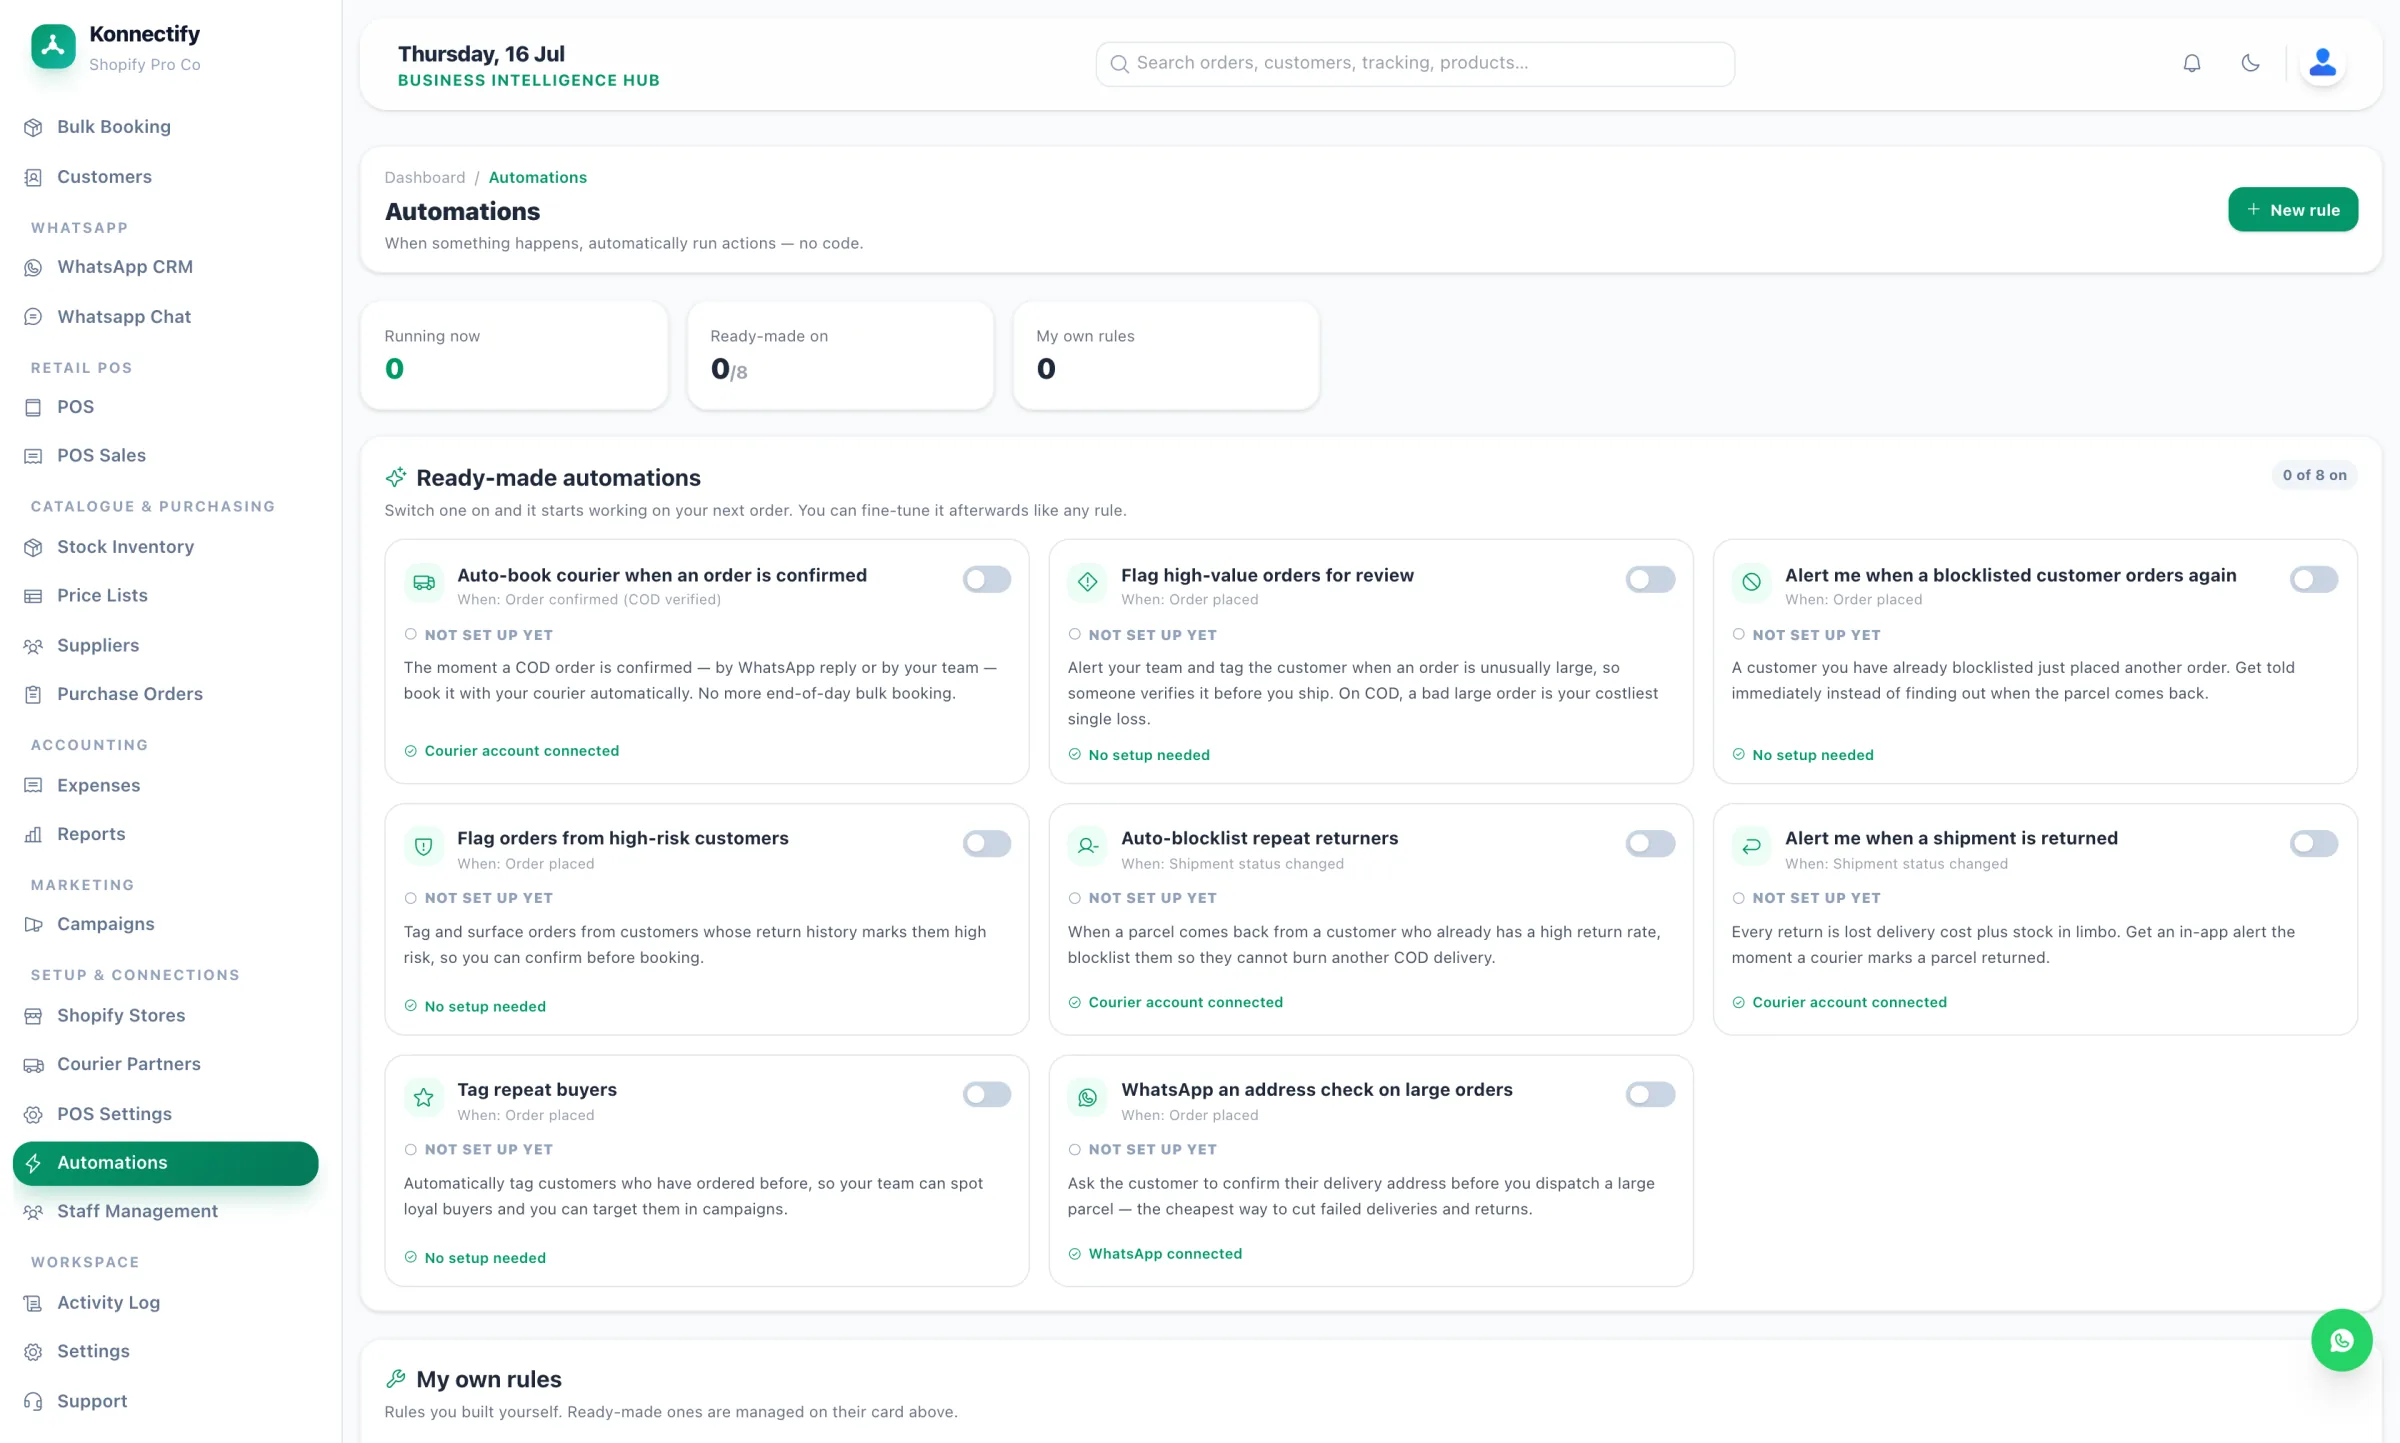Toggle WhatsApp address check on large orders
This screenshot has width=2400, height=1443.
[x=1650, y=1094]
